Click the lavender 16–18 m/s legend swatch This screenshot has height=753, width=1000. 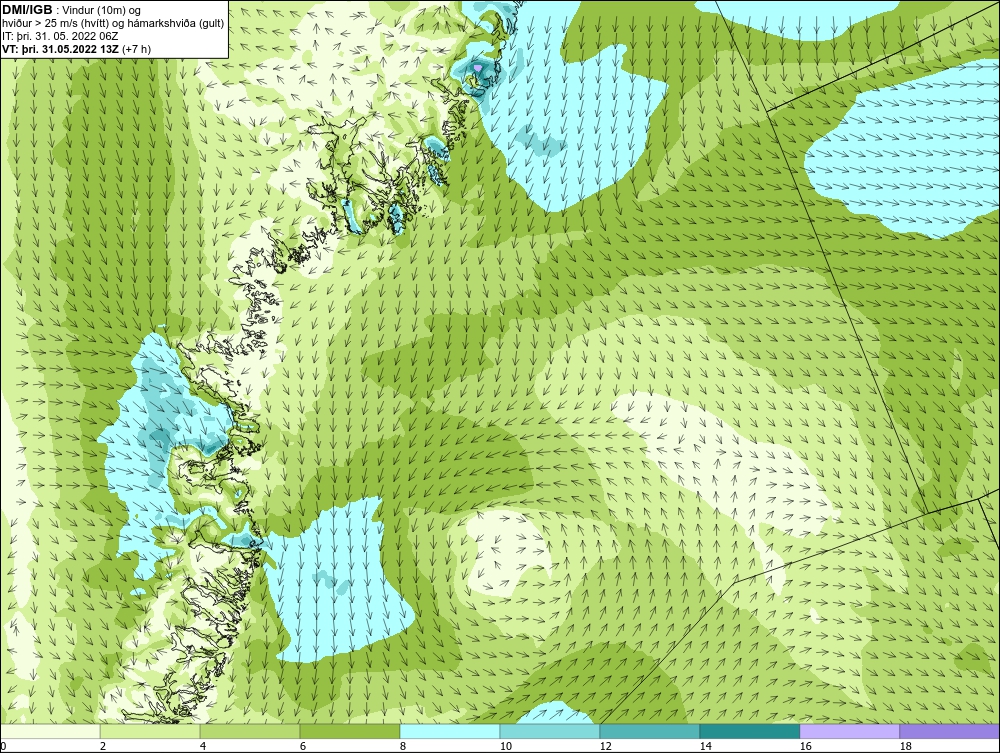[x=849, y=731]
